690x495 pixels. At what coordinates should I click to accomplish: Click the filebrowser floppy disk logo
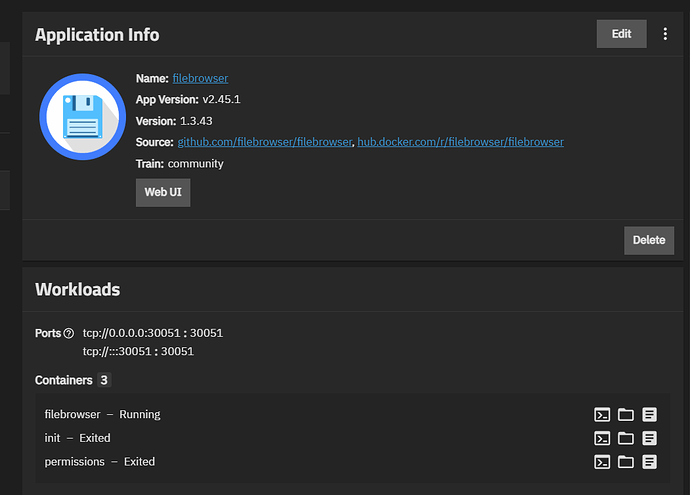click(81, 116)
